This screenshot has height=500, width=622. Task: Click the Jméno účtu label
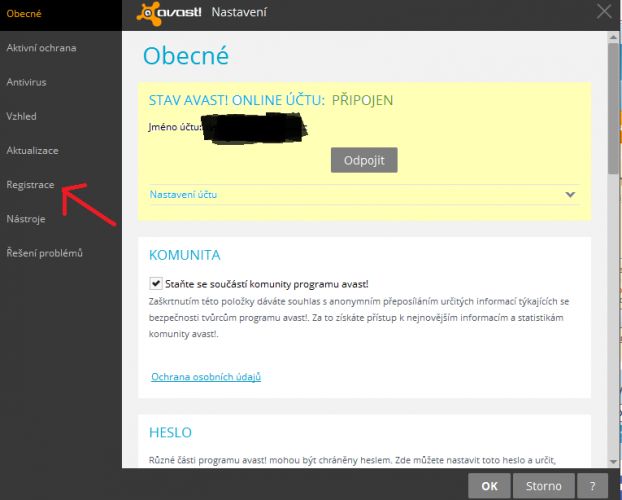pyautogui.click(x=175, y=127)
